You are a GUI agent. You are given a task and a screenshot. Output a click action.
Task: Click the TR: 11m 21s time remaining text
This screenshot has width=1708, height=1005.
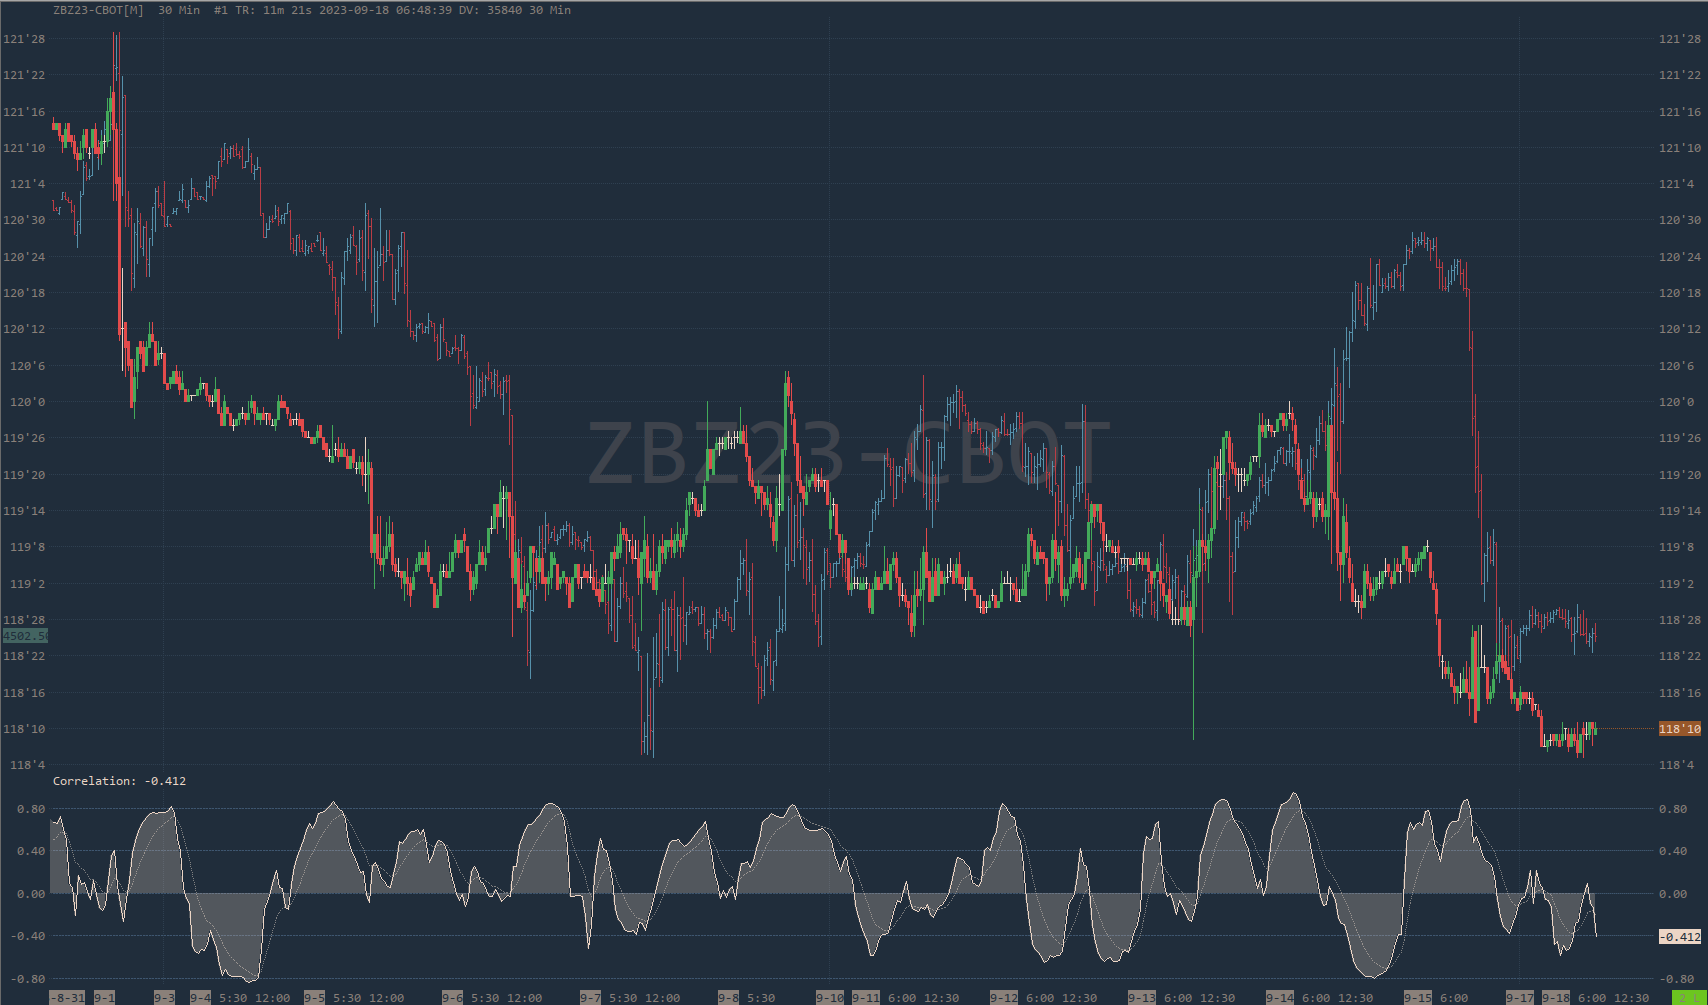click(x=275, y=10)
